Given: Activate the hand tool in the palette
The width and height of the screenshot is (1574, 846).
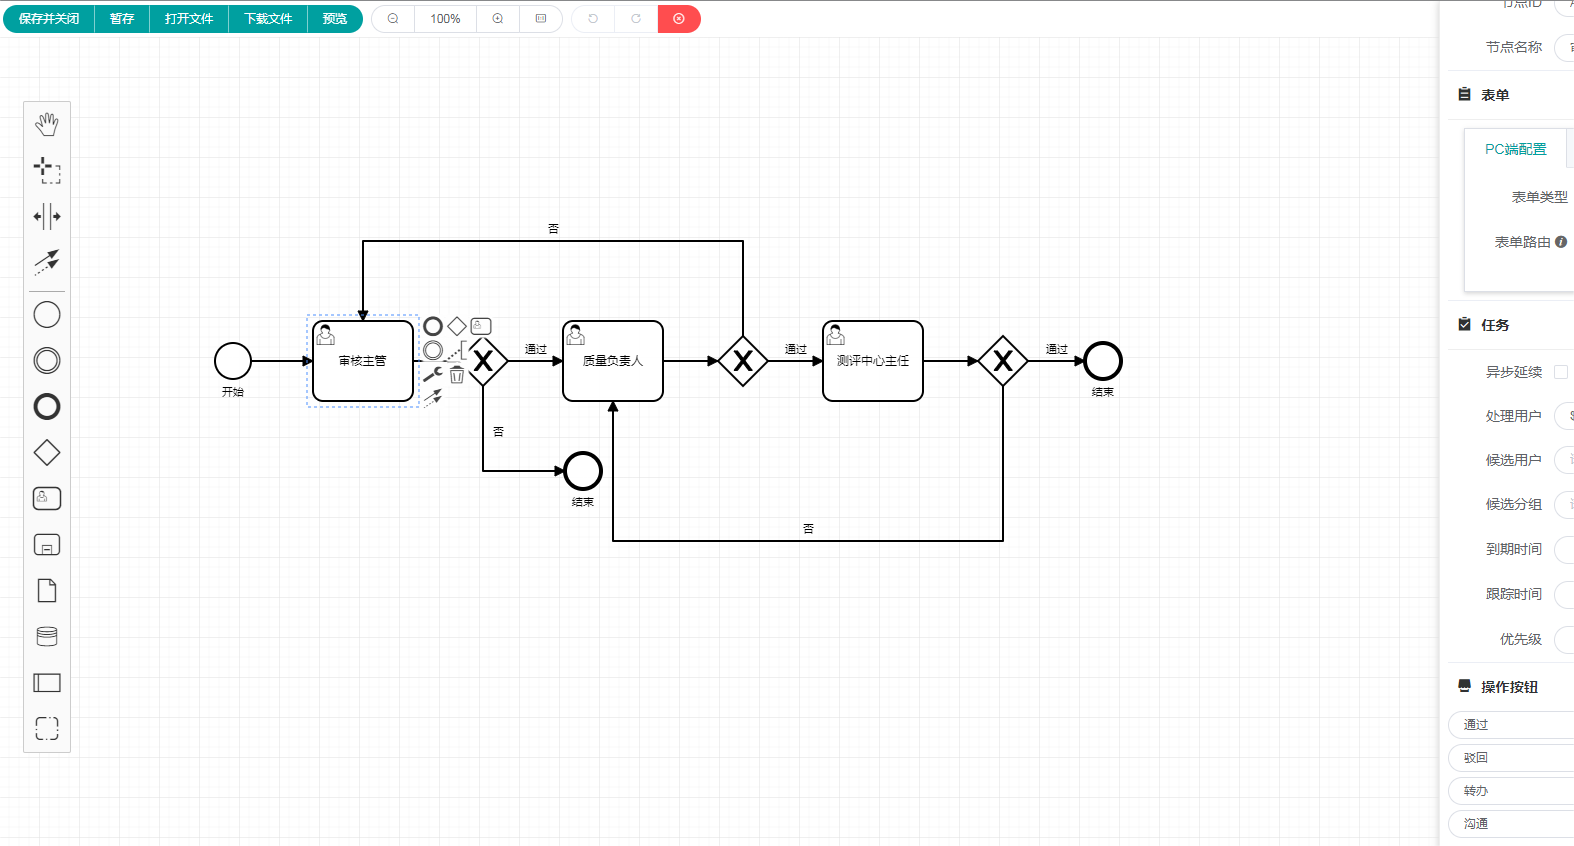Looking at the screenshot, I should click(47, 124).
